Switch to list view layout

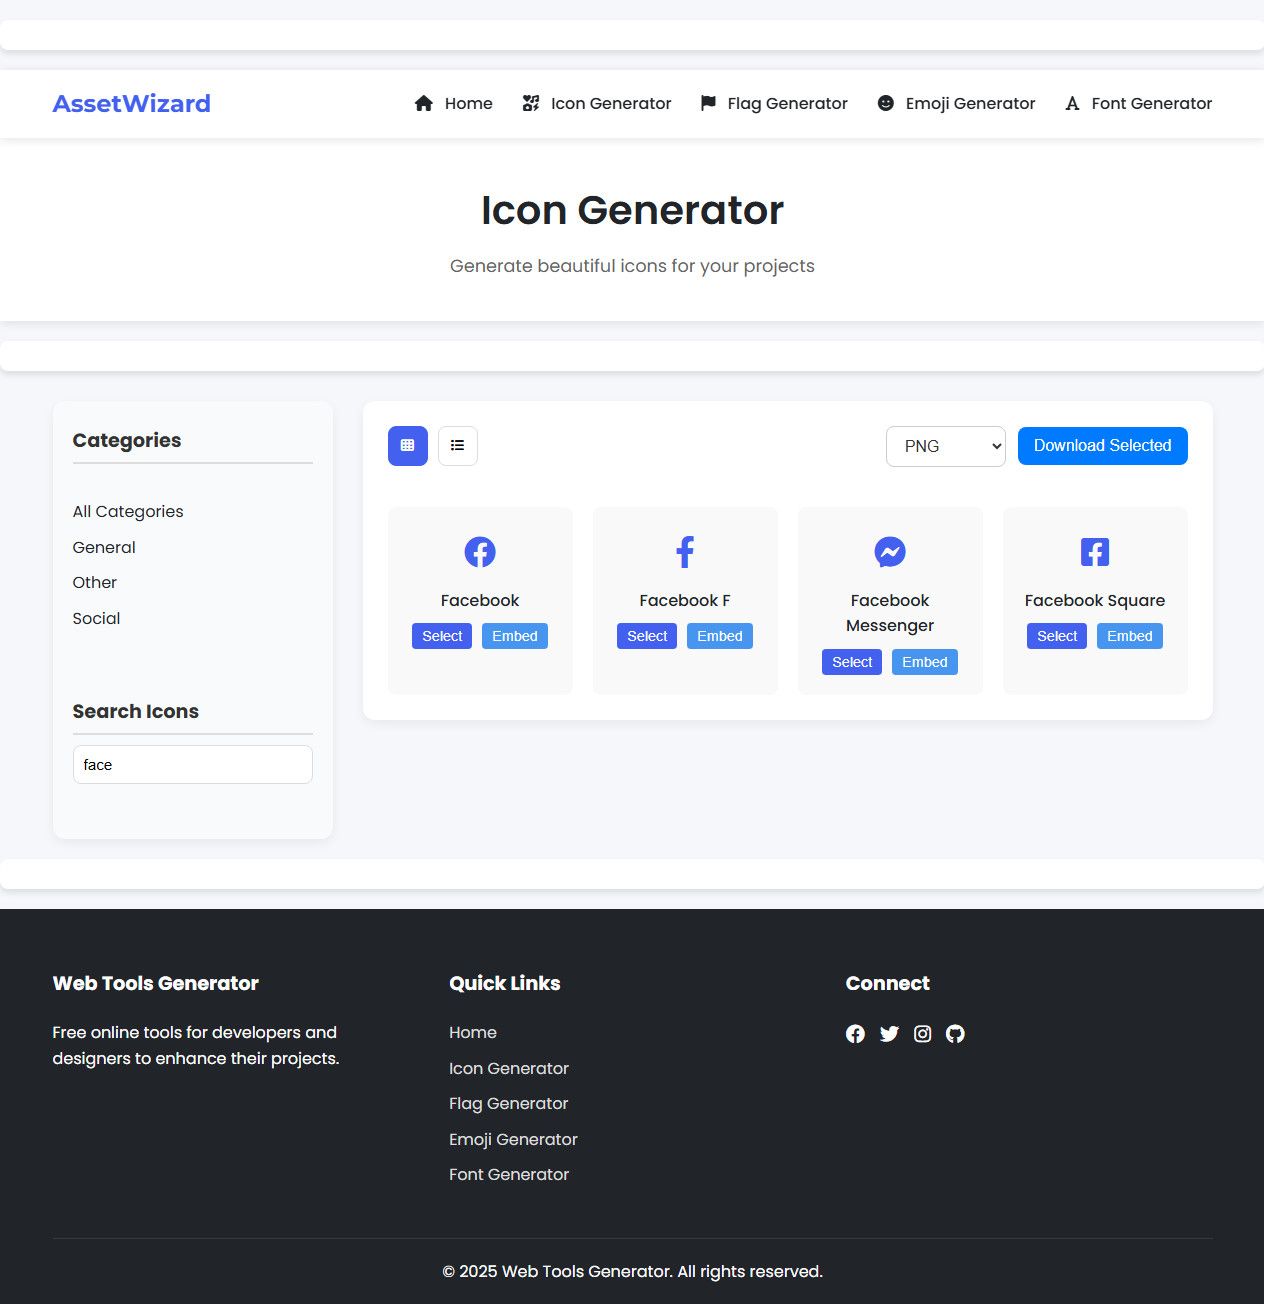click(458, 446)
